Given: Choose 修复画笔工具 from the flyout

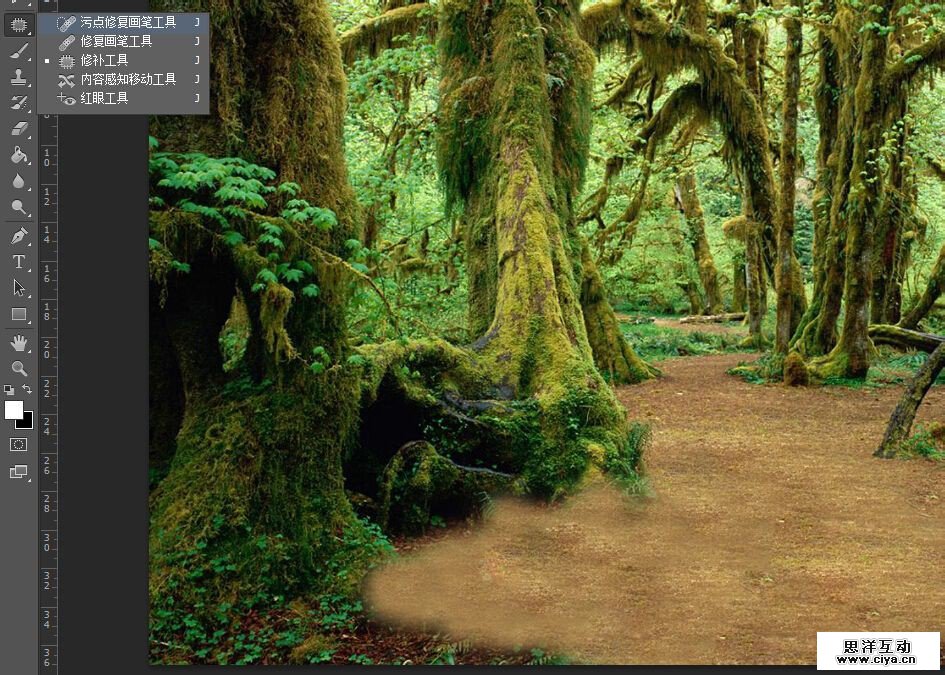Looking at the screenshot, I should (x=124, y=42).
